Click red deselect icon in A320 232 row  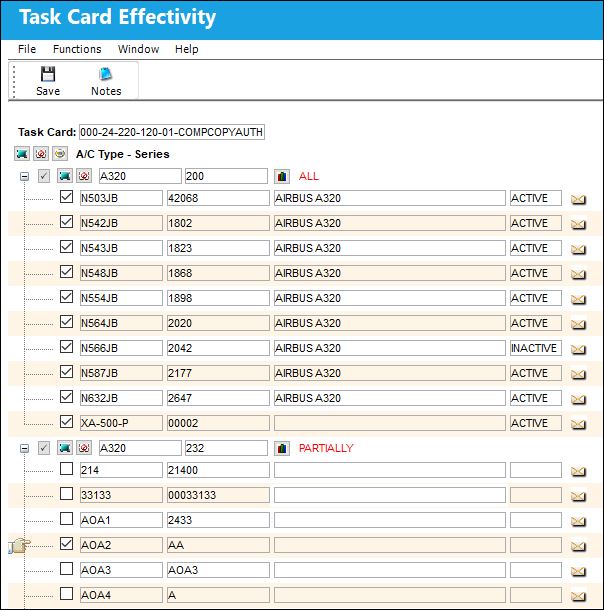point(84,448)
